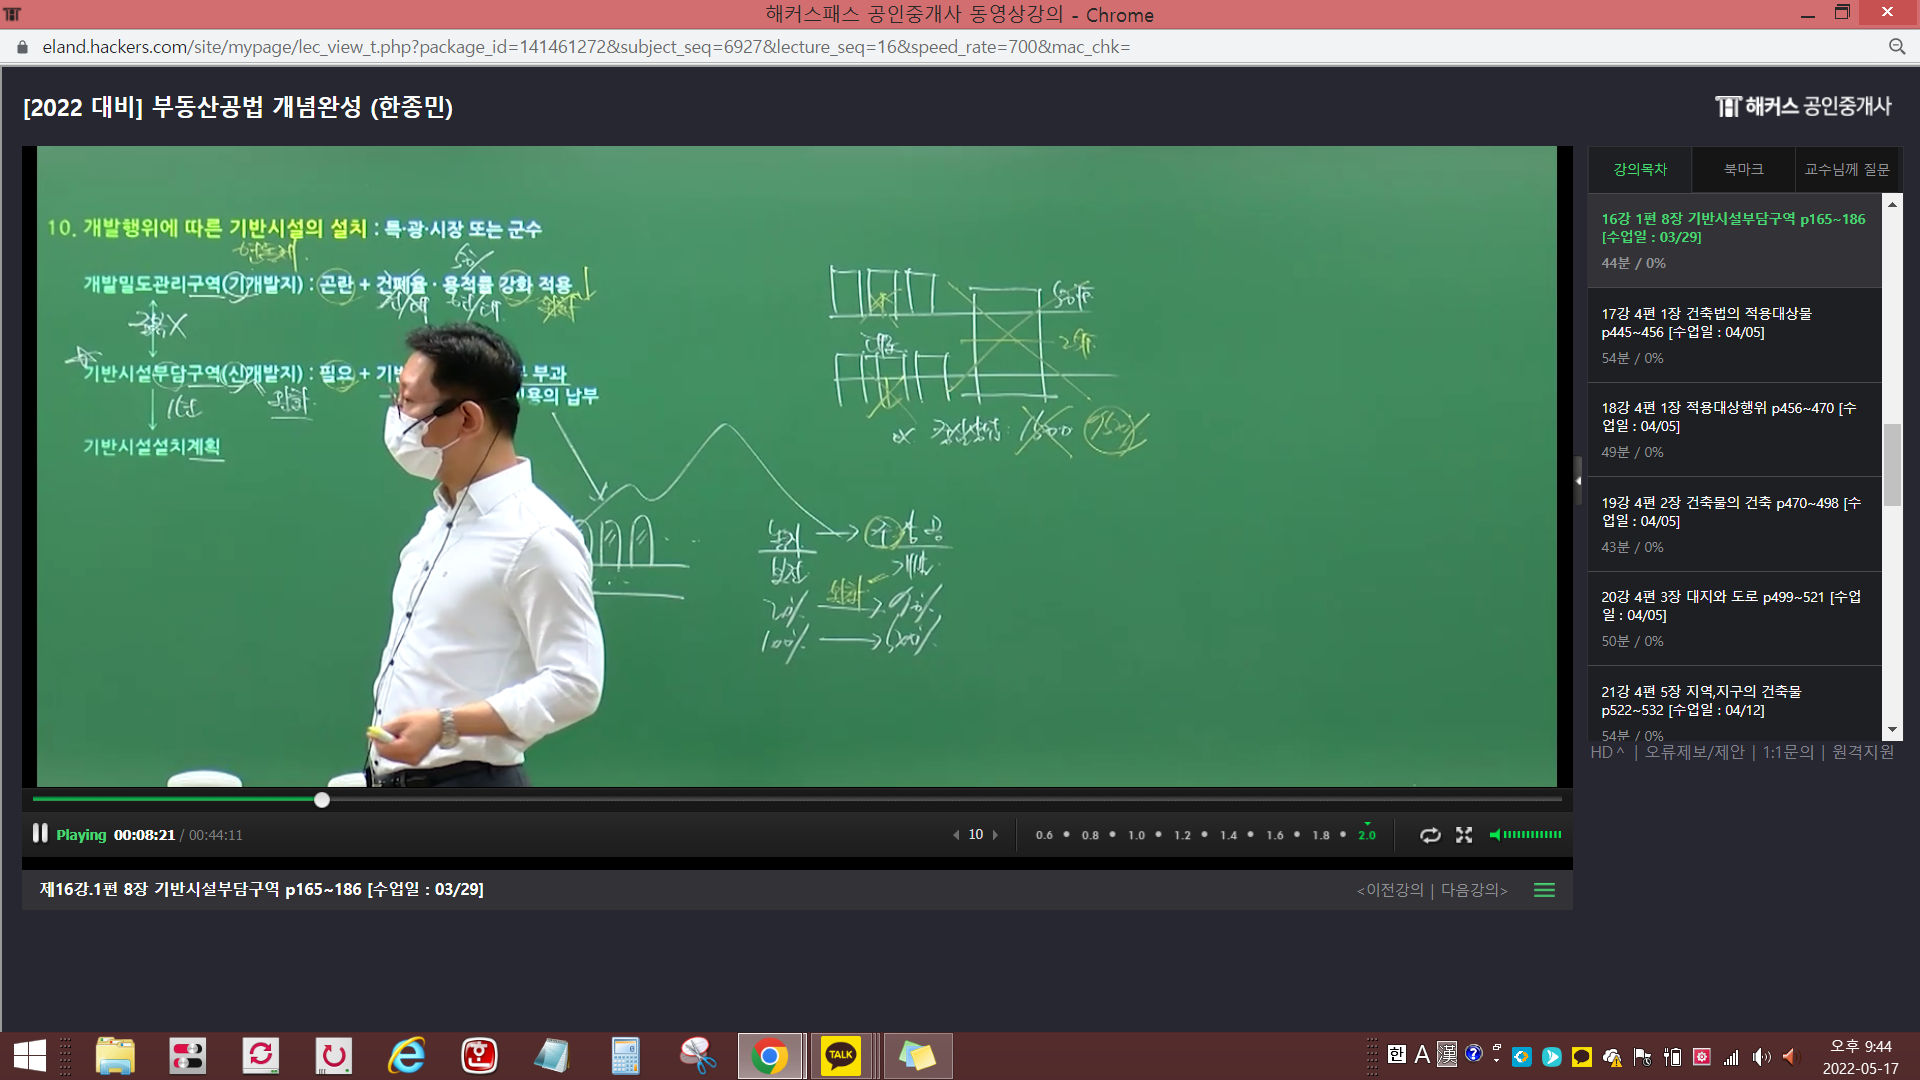Image resolution: width=1920 pixels, height=1080 pixels.
Task: Click the 오류제보/제안 link
Action: (x=1694, y=752)
